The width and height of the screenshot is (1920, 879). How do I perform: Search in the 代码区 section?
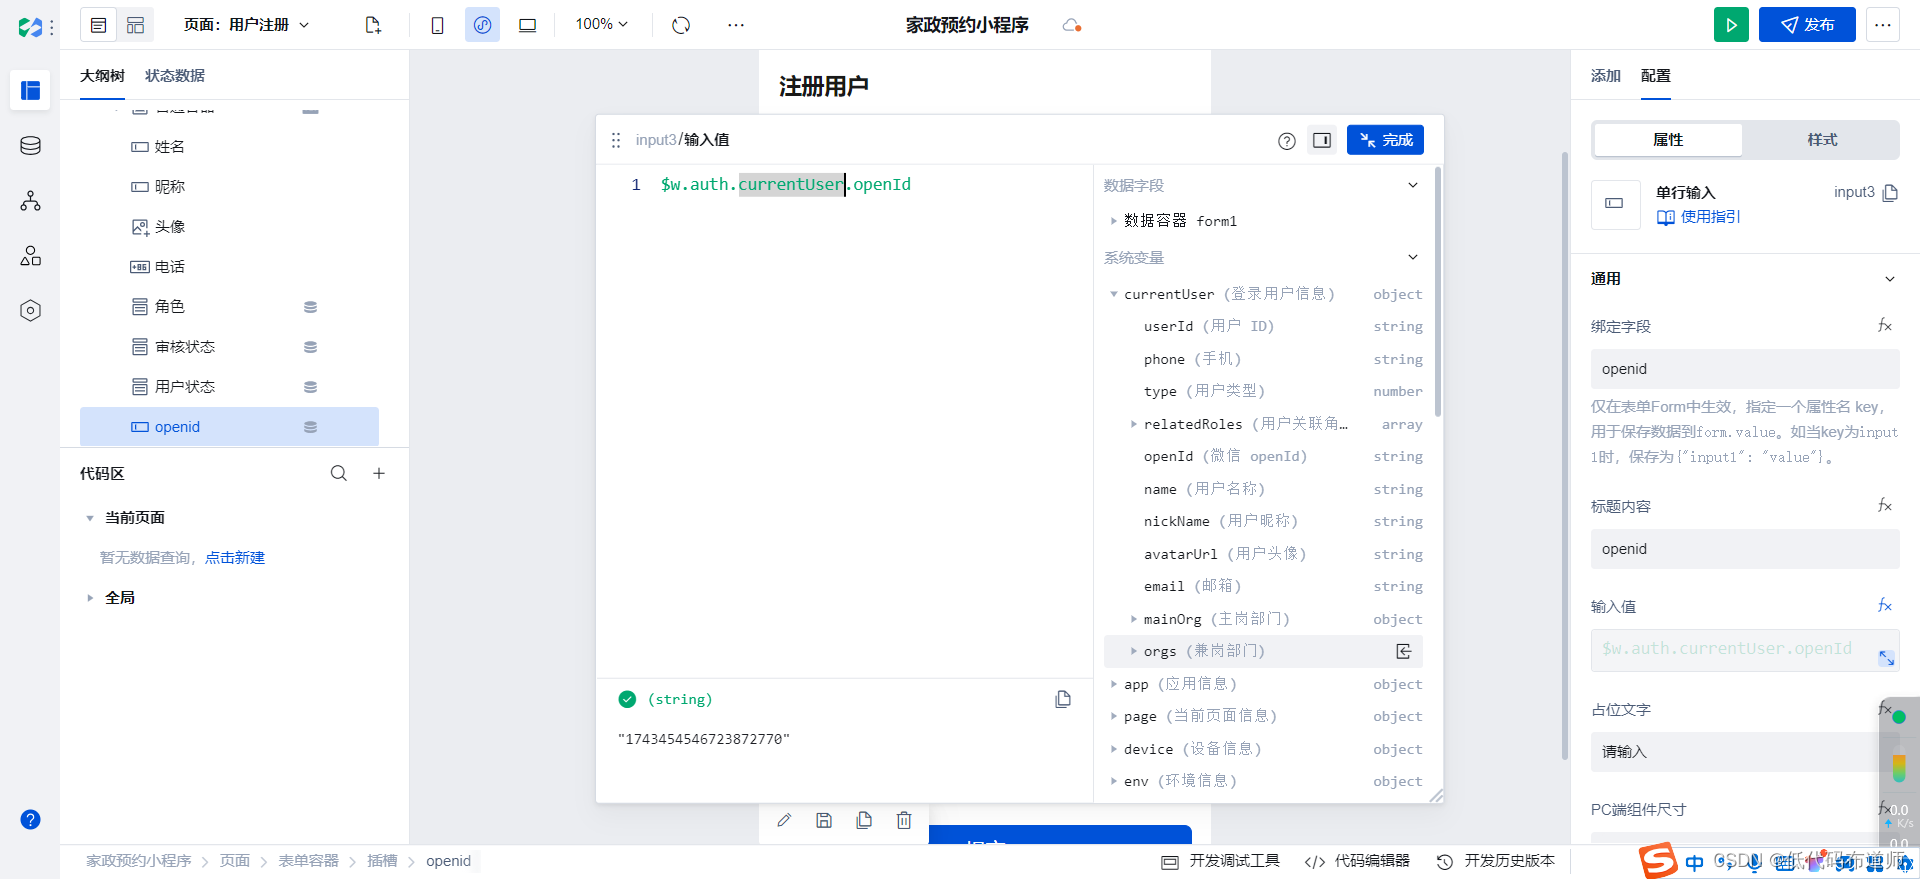coord(339,473)
